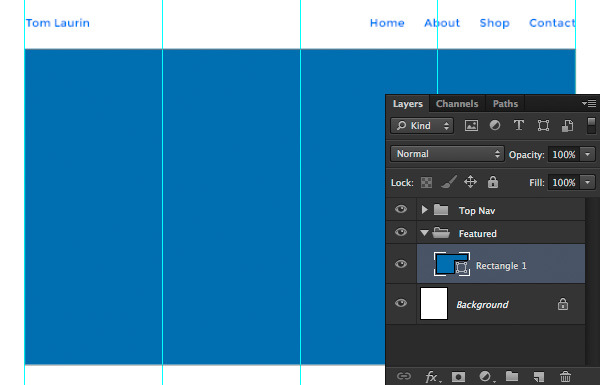Image resolution: width=600 pixels, height=385 pixels.
Task: Click the Tom Laurin logo text
Action: [58, 23]
